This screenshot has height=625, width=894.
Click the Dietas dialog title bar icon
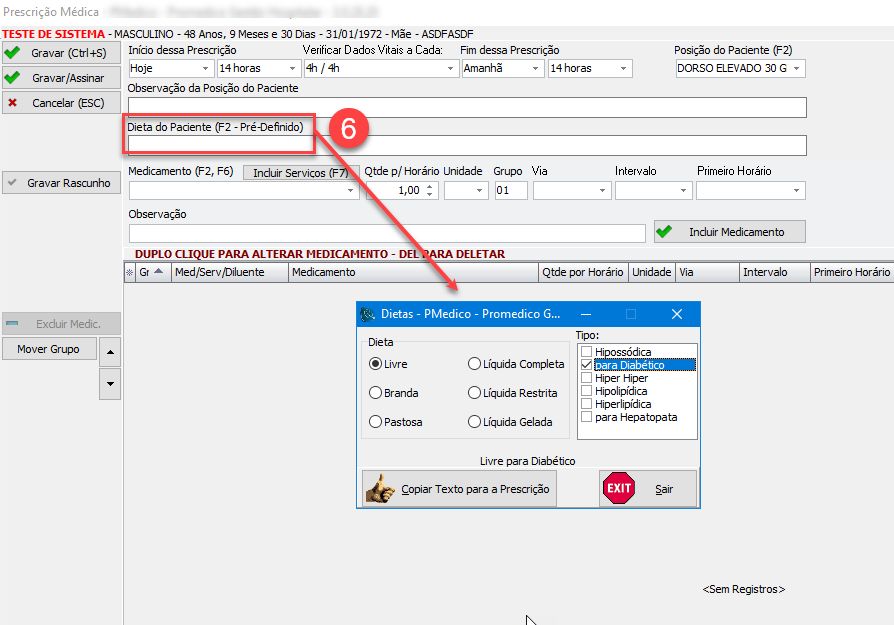(x=369, y=314)
